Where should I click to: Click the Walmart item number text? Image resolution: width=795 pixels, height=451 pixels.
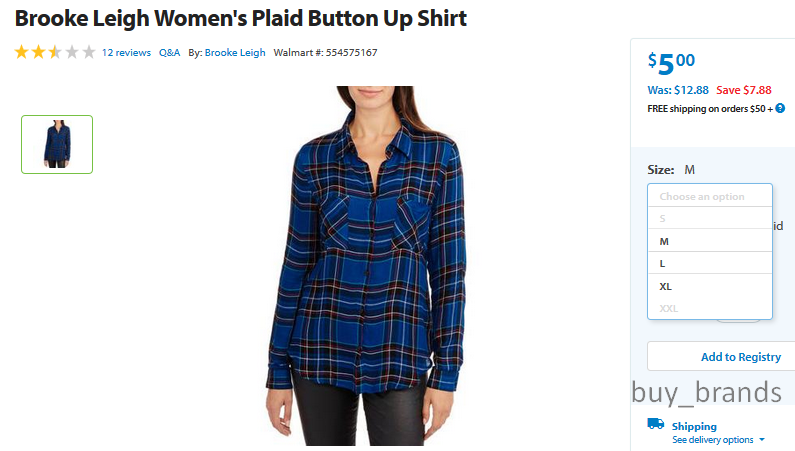click(326, 53)
